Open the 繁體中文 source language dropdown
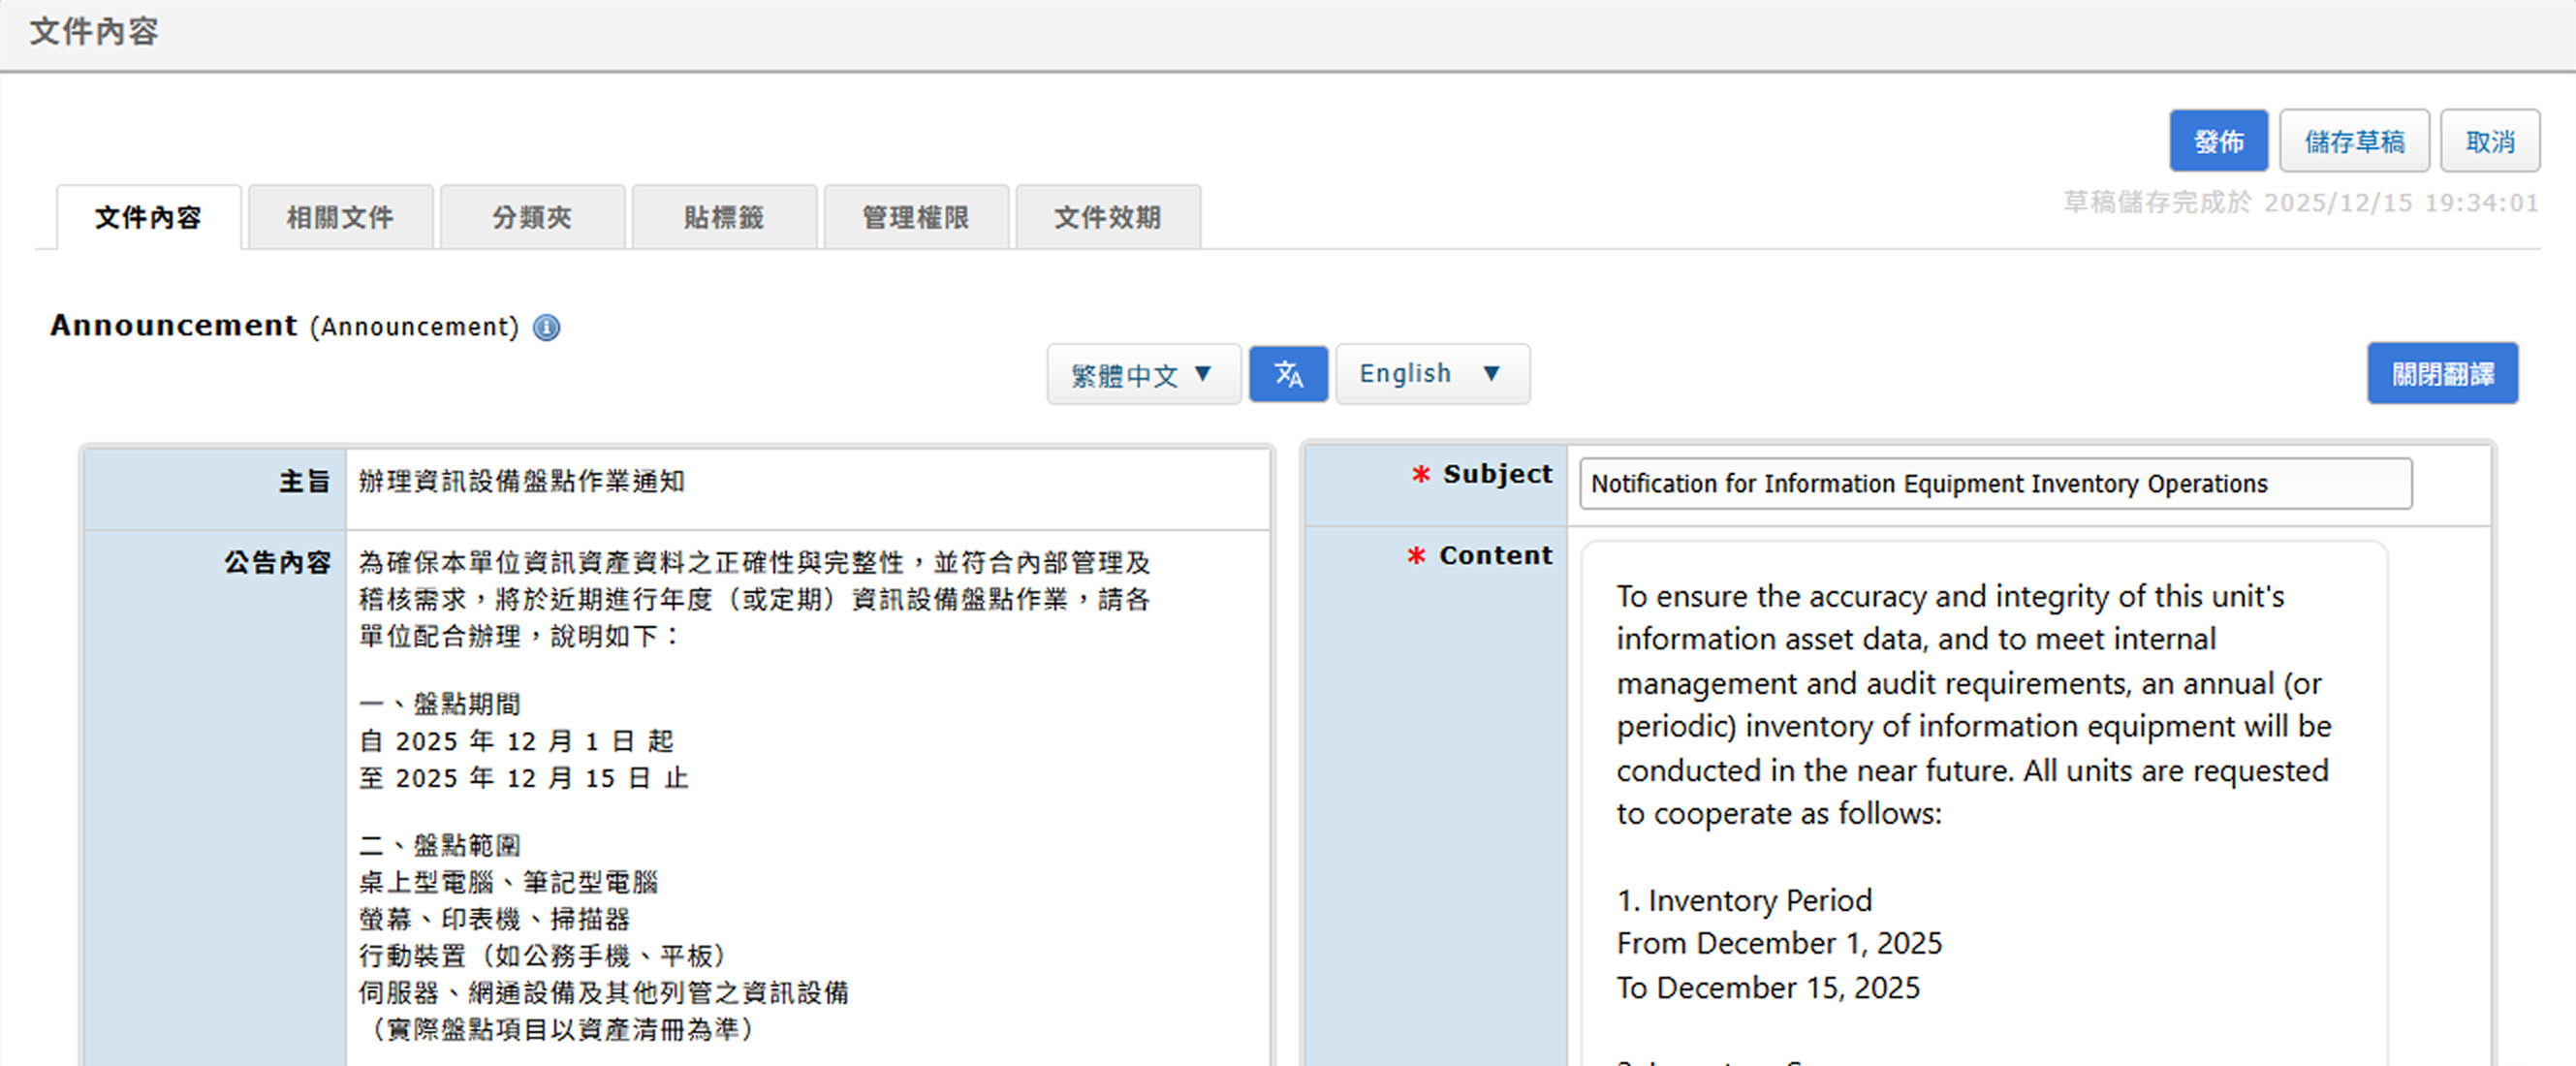2576x1066 pixels. tap(1142, 374)
